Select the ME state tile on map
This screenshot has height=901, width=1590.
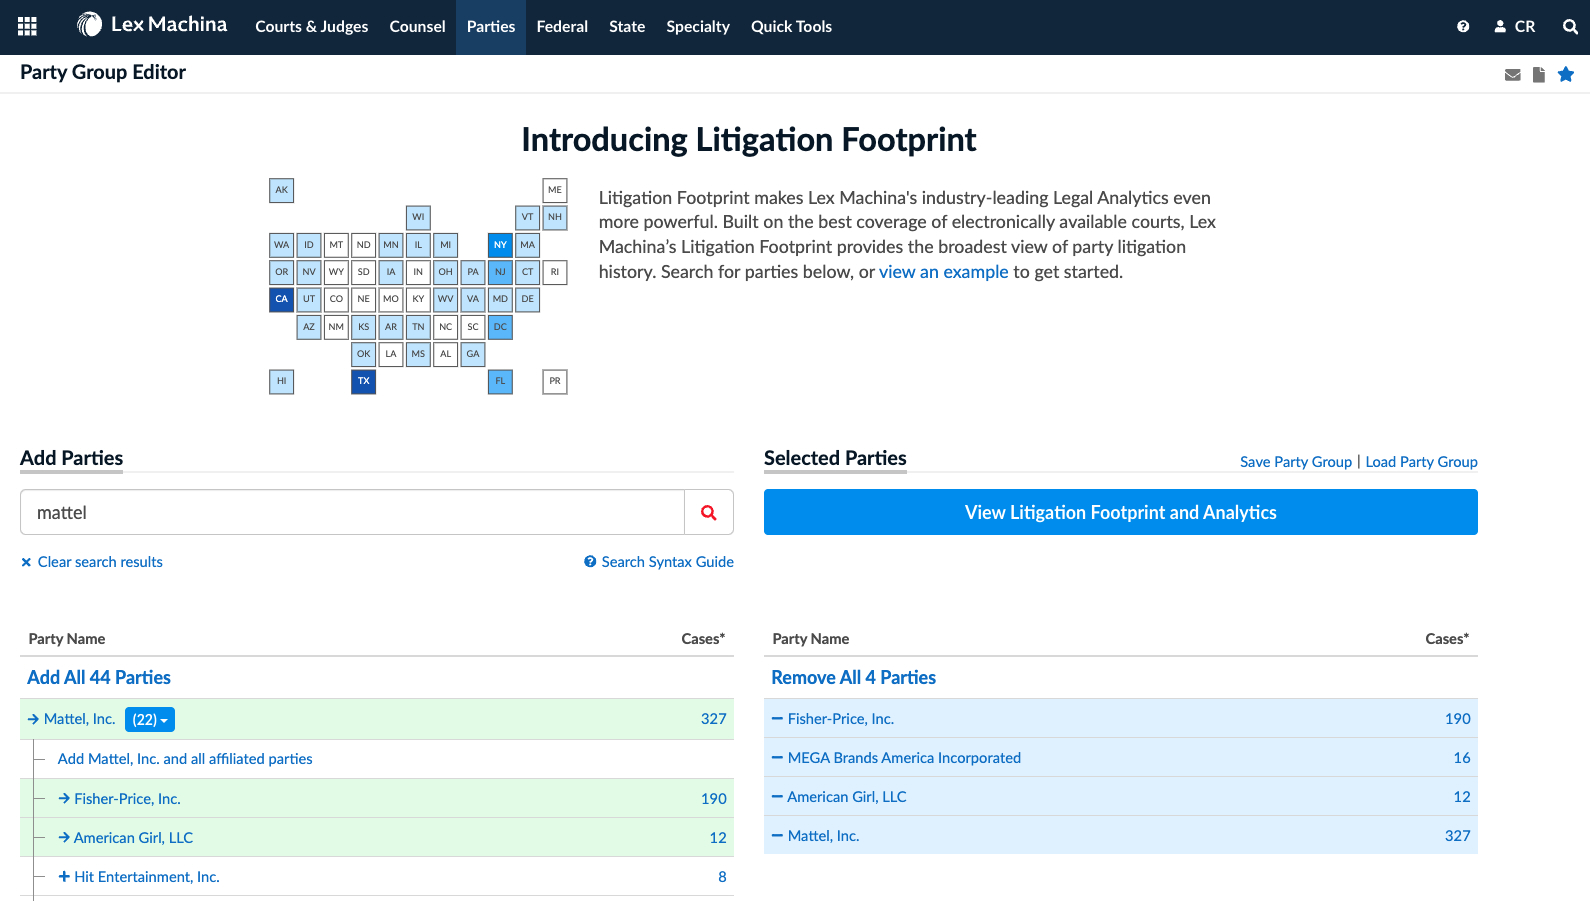click(x=555, y=190)
